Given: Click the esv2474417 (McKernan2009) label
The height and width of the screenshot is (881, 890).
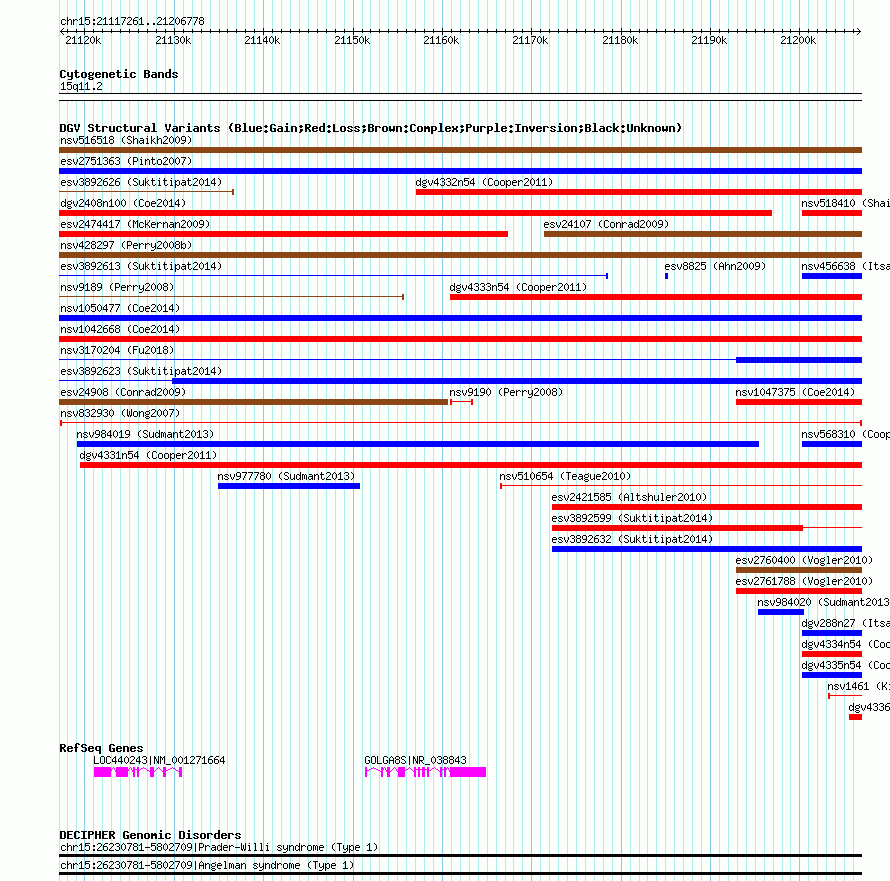Looking at the screenshot, I should [135, 224].
